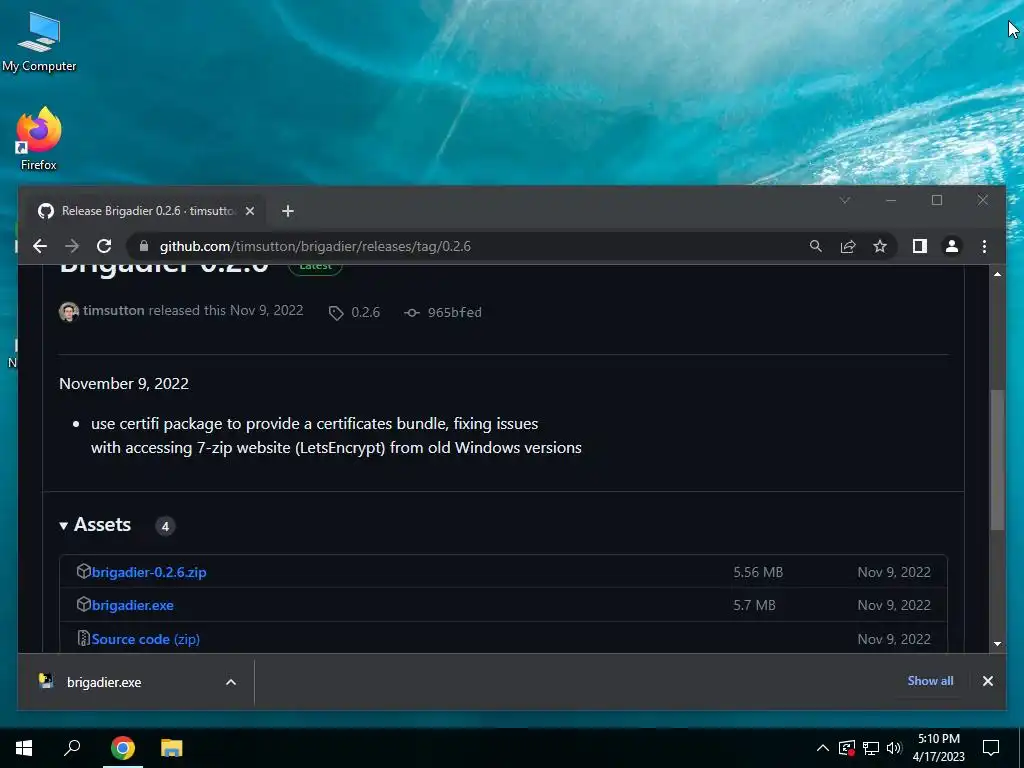
Task: Click the assets count badge 4
Action: [165, 526]
